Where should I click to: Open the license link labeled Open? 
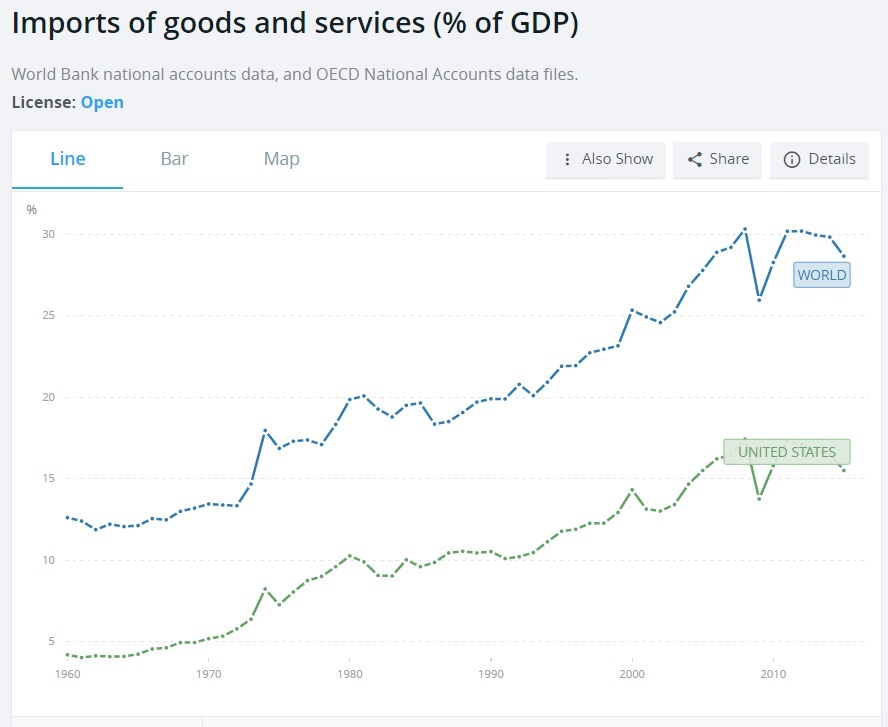pyautogui.click(x=102, y=102)
